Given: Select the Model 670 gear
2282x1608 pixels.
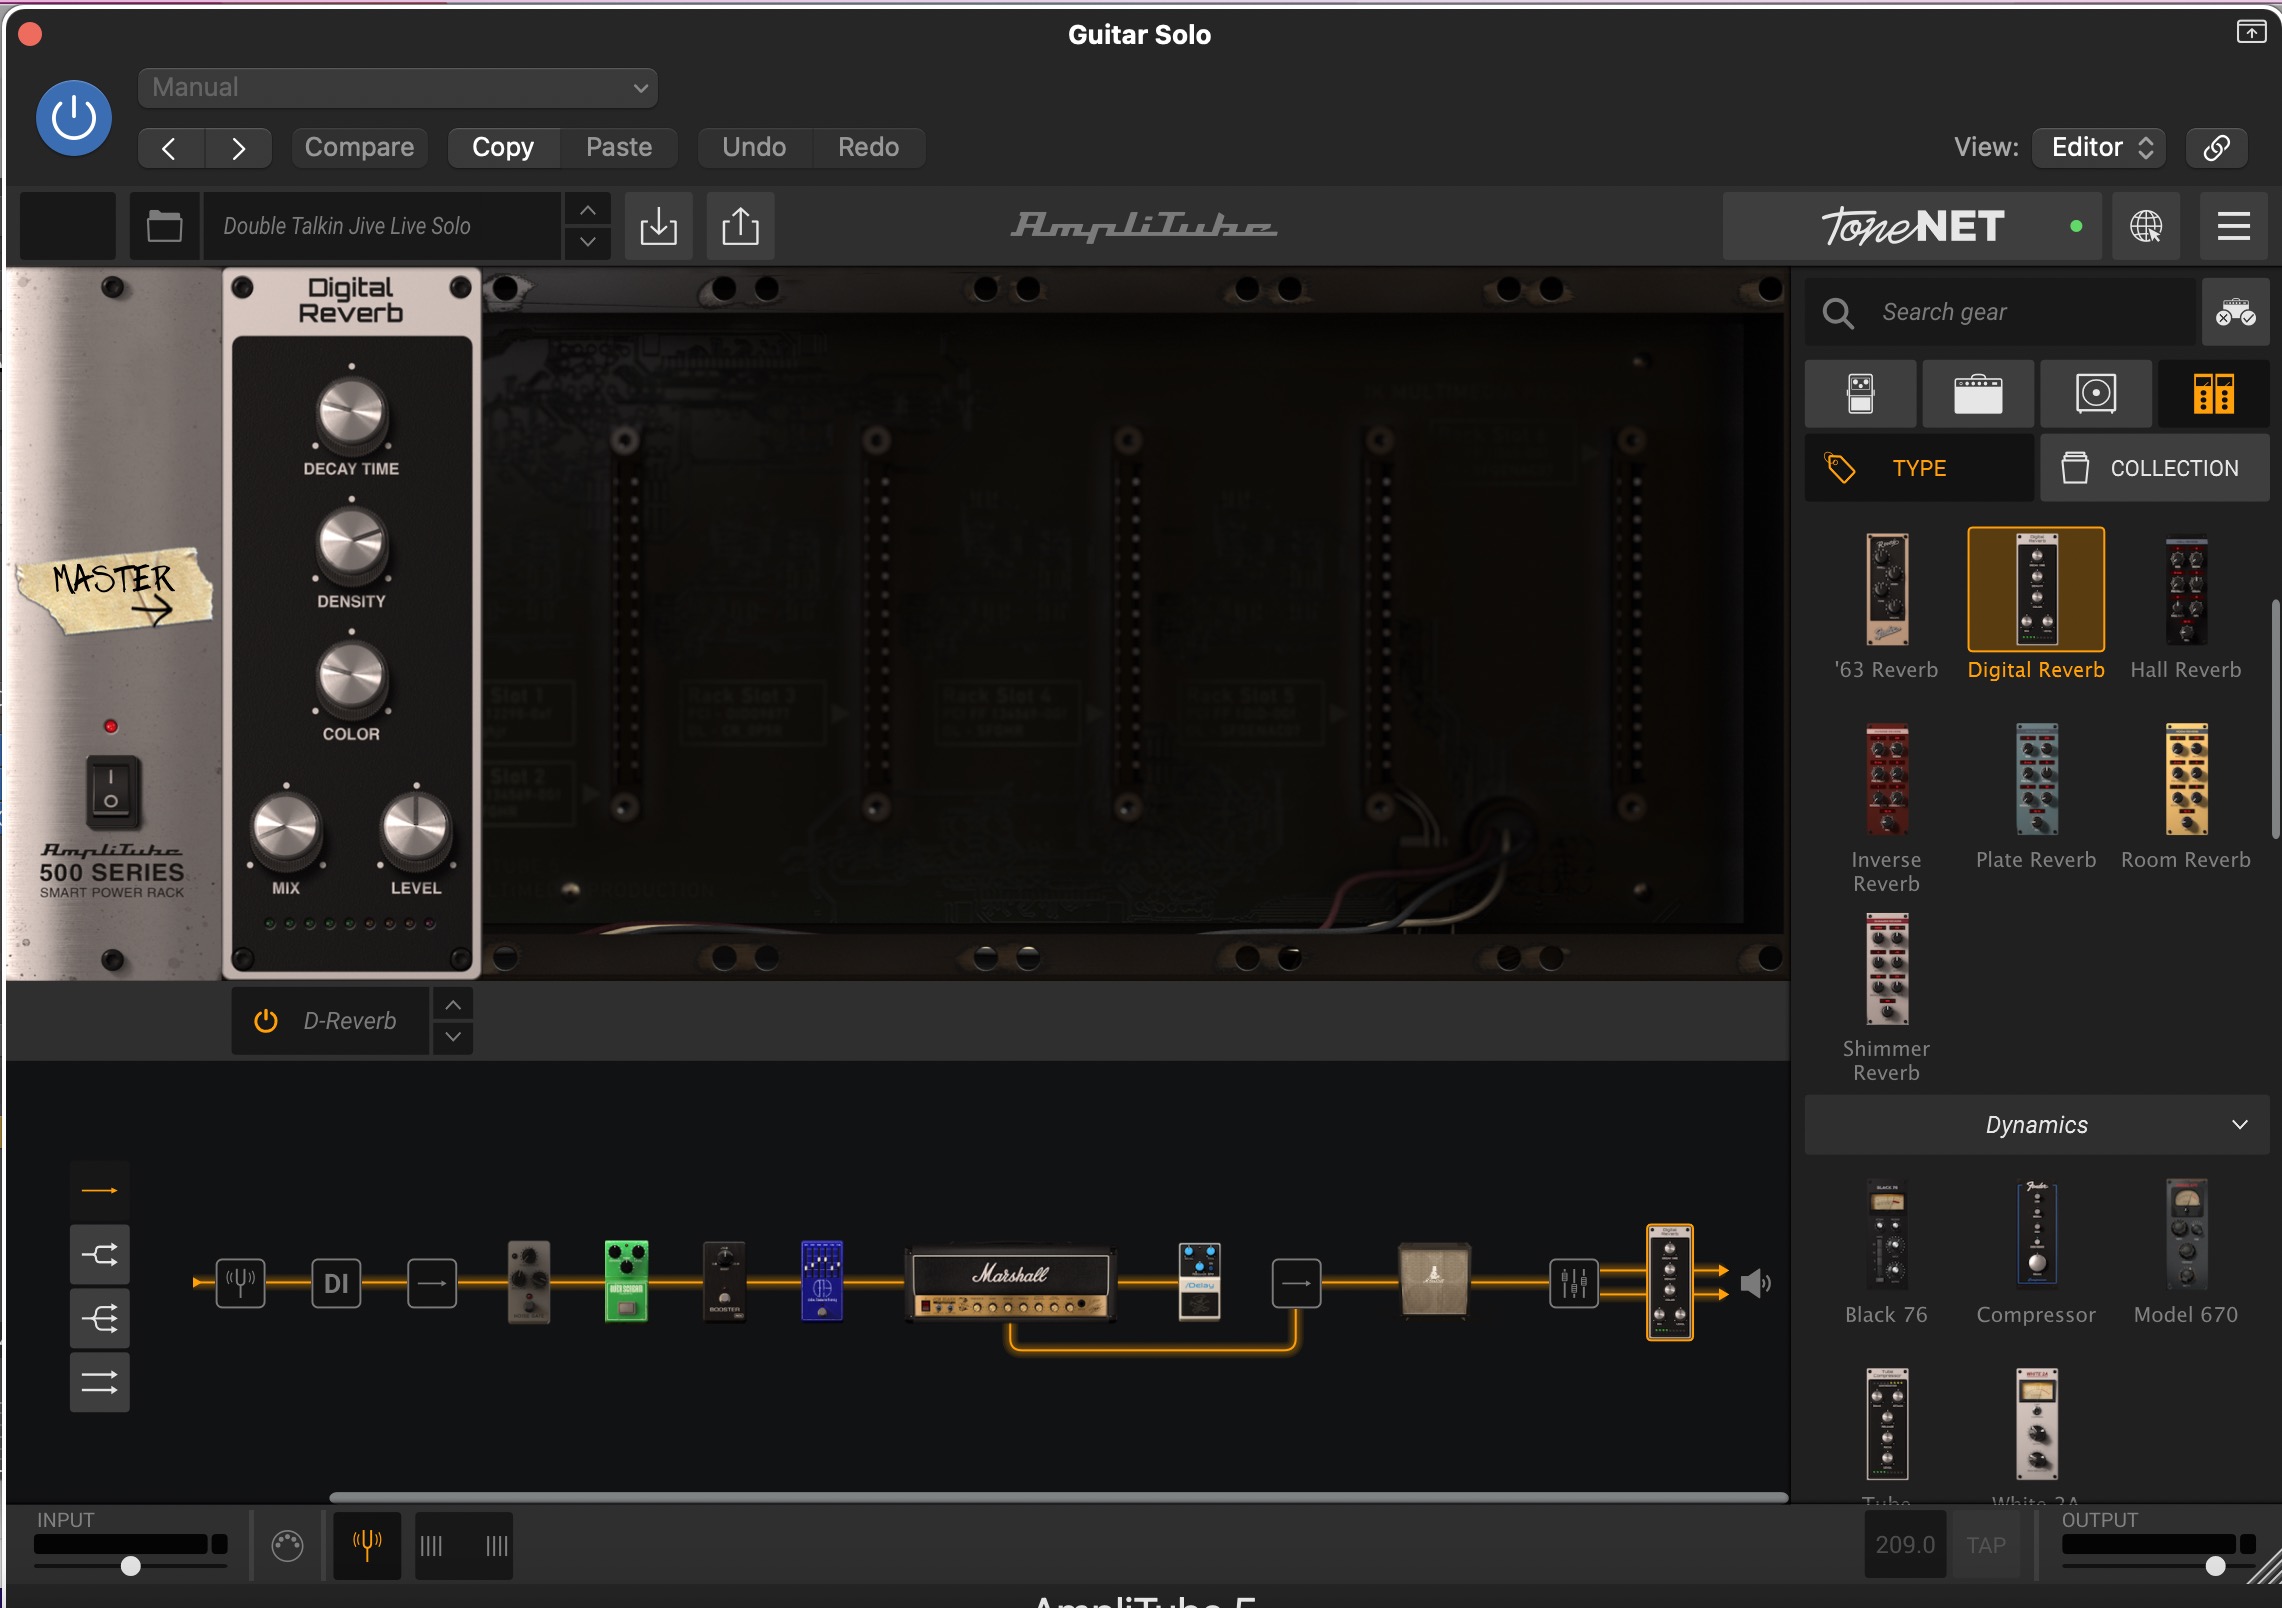Looking at the screenshot, I should pos(2186,1252).
